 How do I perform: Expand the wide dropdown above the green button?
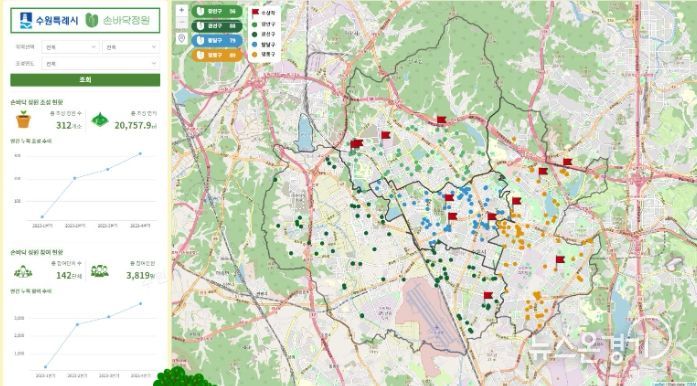pyautogui.click(x=100, y=64)
